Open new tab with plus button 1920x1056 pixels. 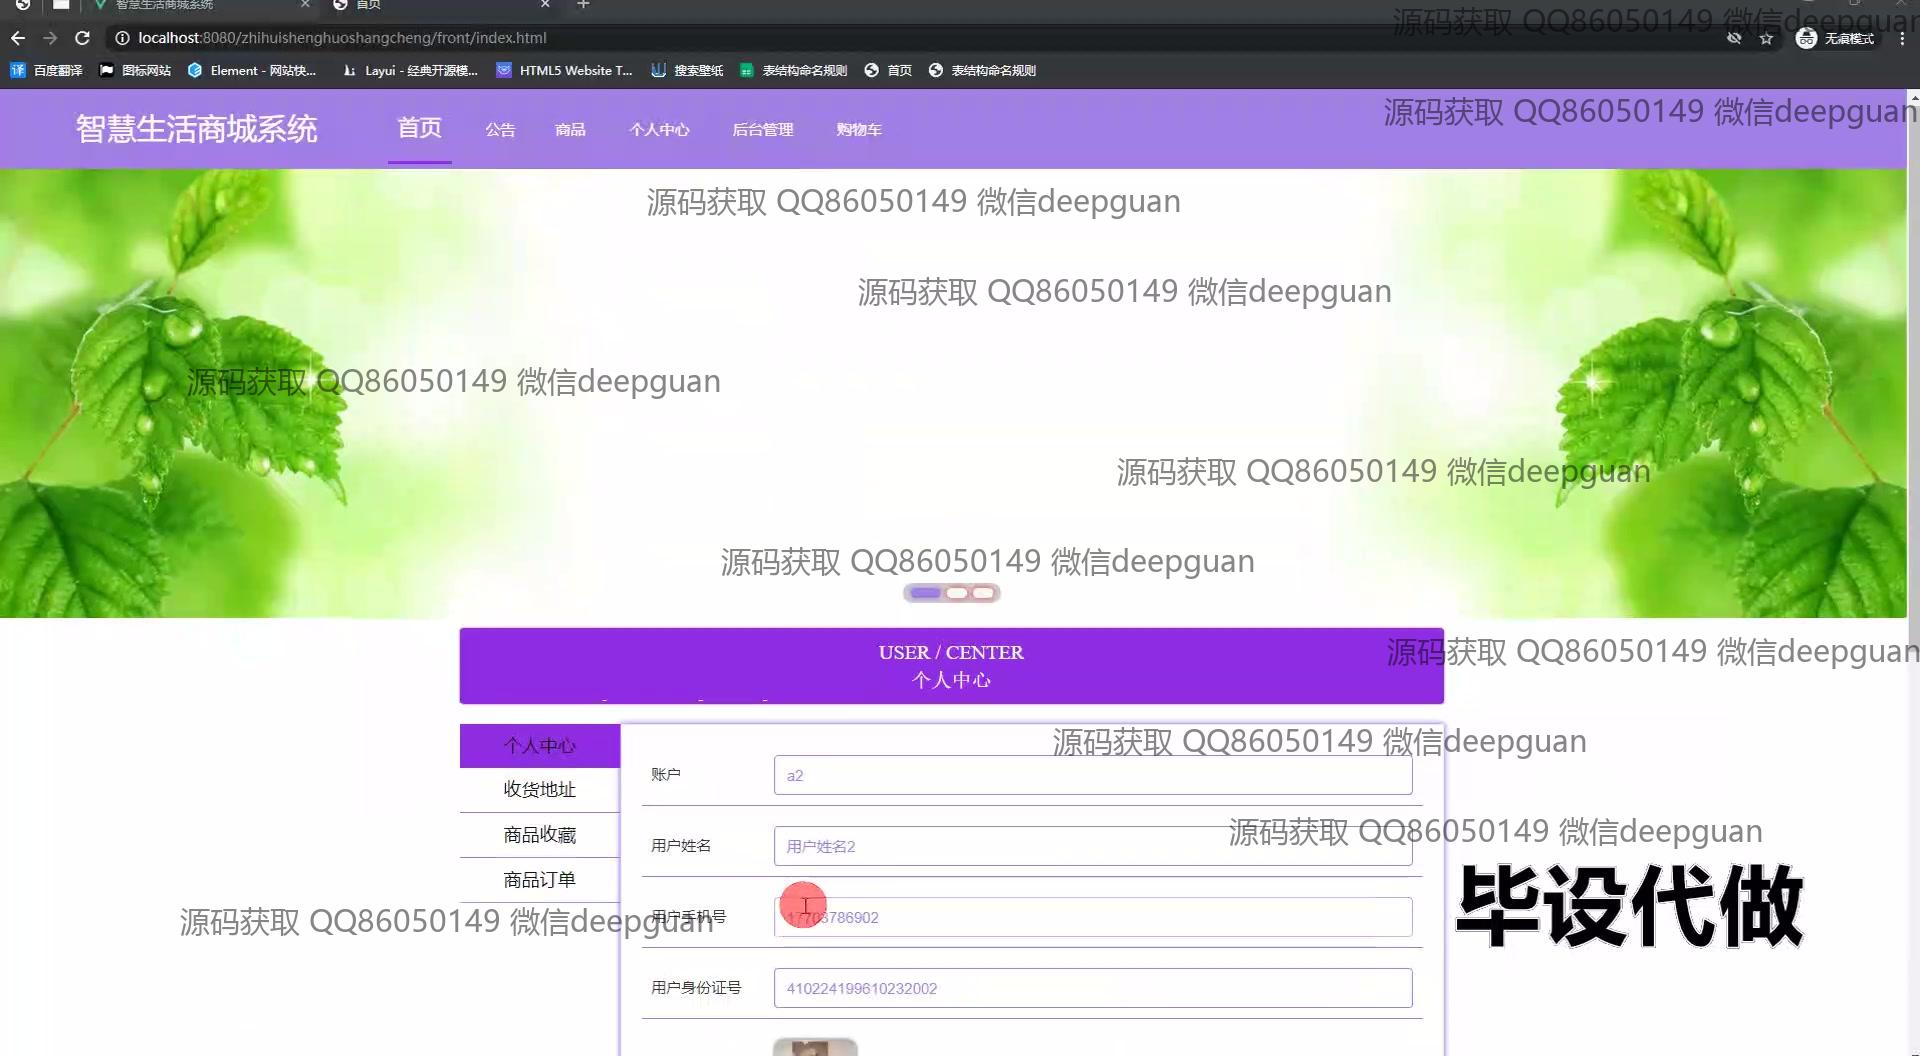click(583, 5)
